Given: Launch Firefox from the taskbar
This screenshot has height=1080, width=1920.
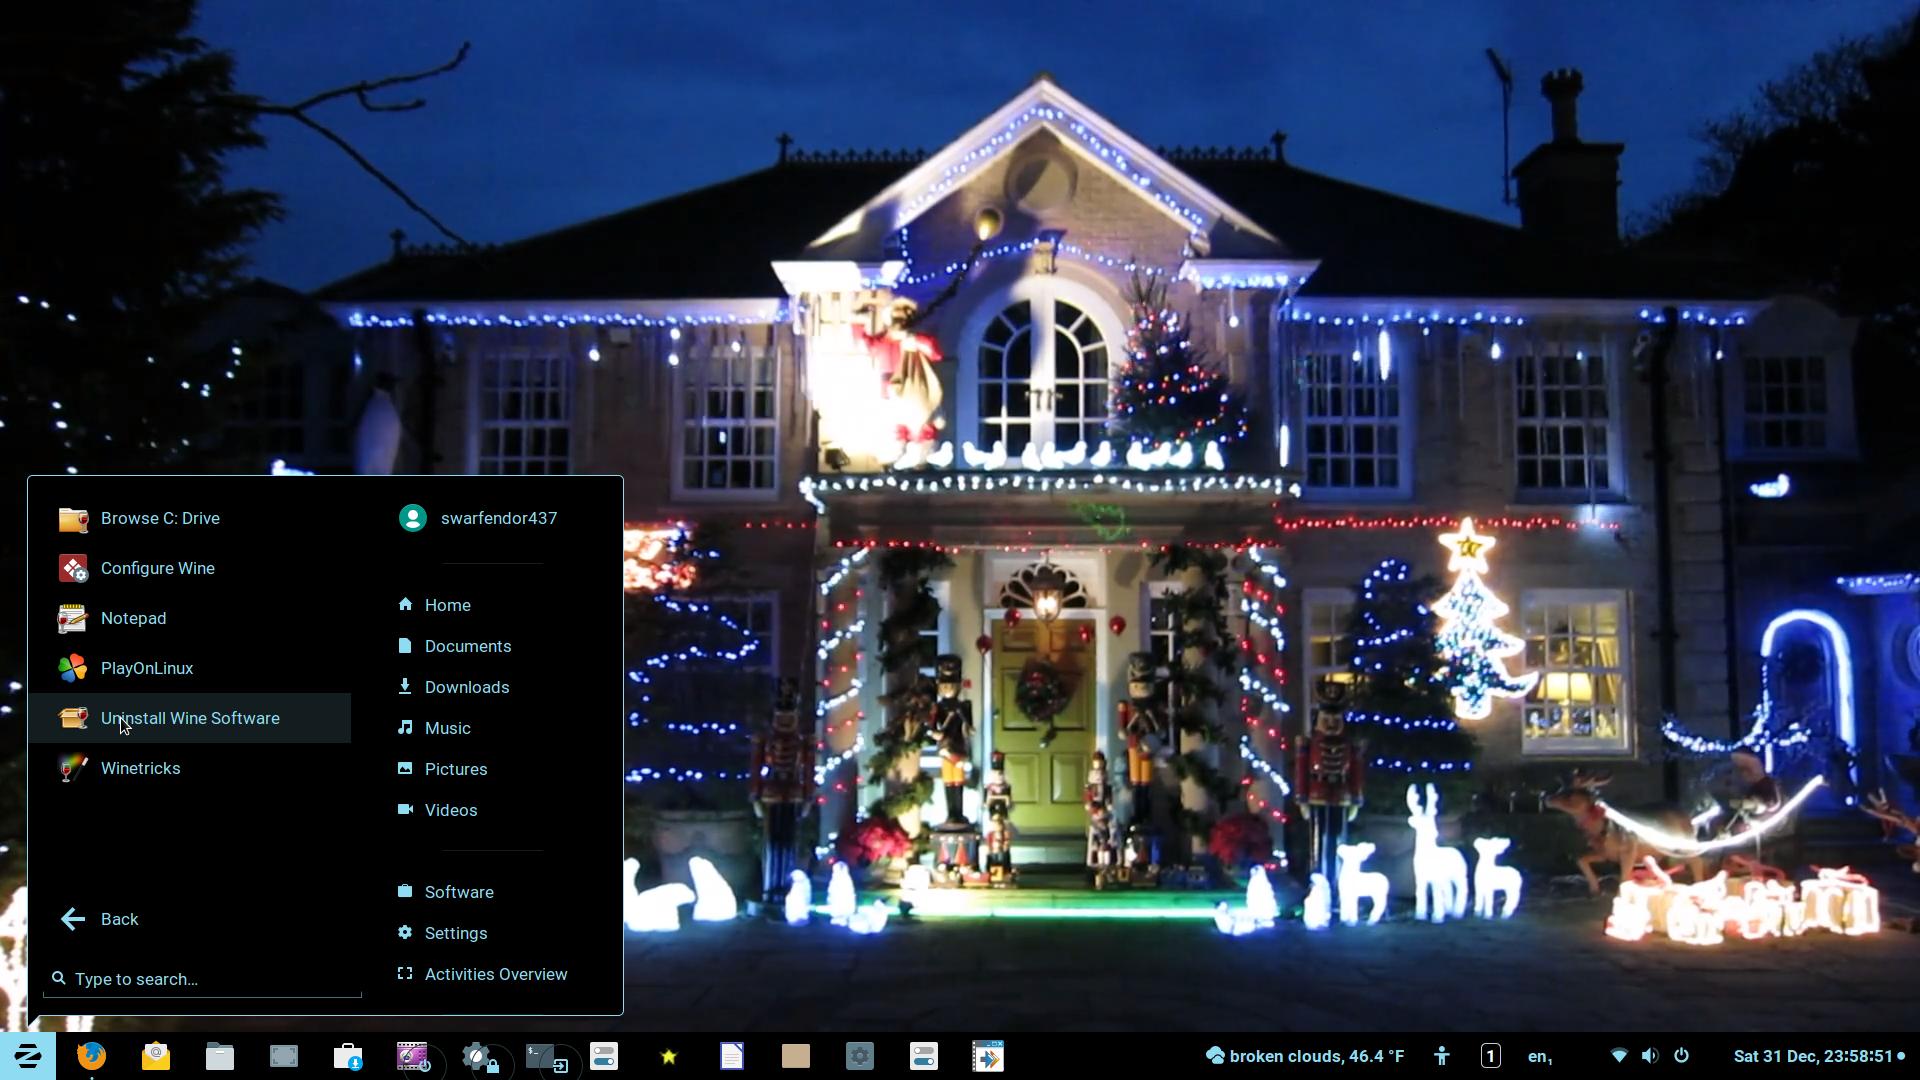Looking at the screenshot, I should 91,1056.
